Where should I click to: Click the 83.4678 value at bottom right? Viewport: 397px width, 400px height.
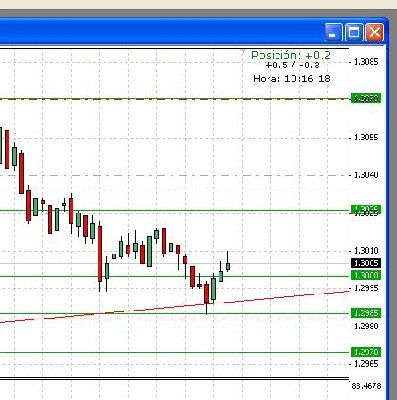(366, 386)
